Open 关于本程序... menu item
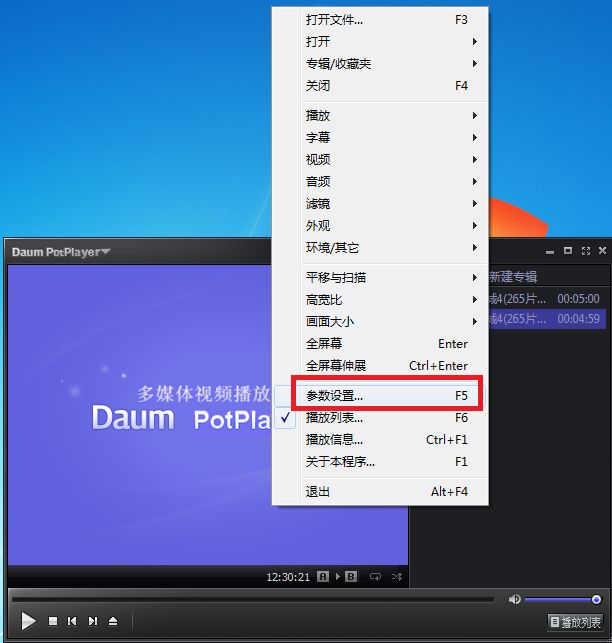 click(x=380, y=462)
